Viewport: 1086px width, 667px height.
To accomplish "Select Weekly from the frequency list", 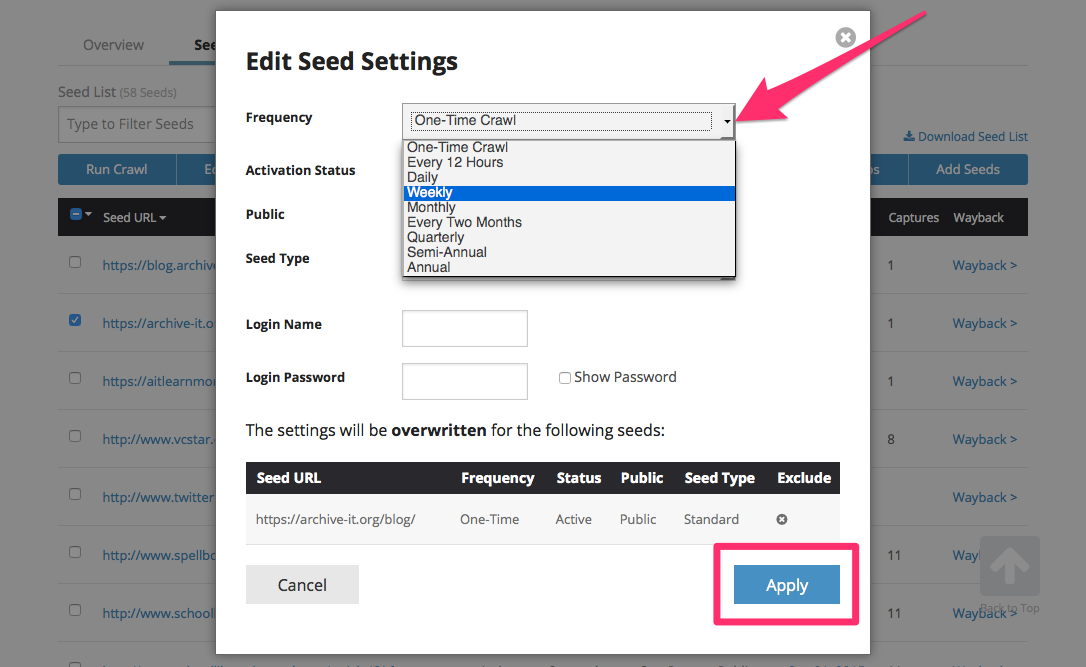I will click(430, 192).
